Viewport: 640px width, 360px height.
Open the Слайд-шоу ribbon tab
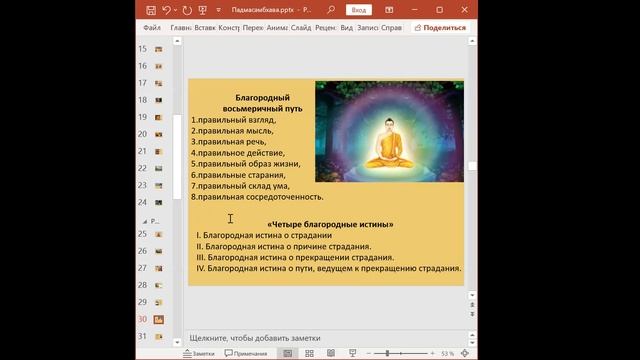(301, 28)
